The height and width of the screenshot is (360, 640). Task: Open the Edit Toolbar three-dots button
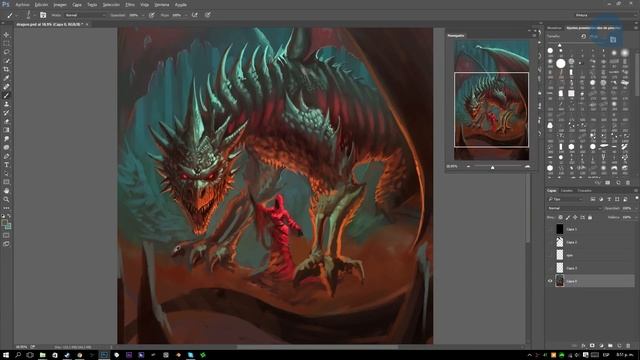6,208
